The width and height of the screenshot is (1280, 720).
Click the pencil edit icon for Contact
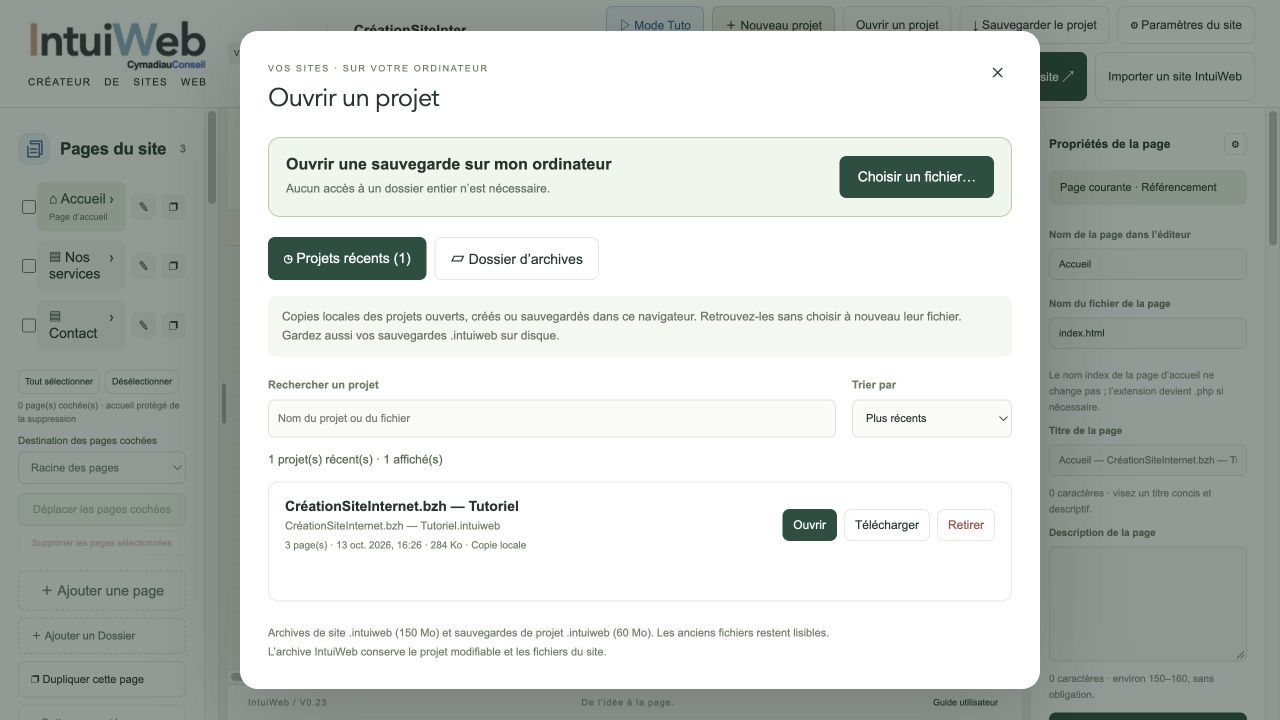click(143, 325)
